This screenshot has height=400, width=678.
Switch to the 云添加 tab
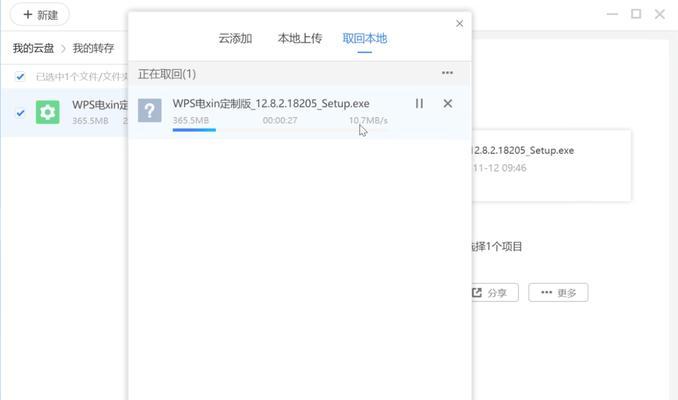click(235, 38)
